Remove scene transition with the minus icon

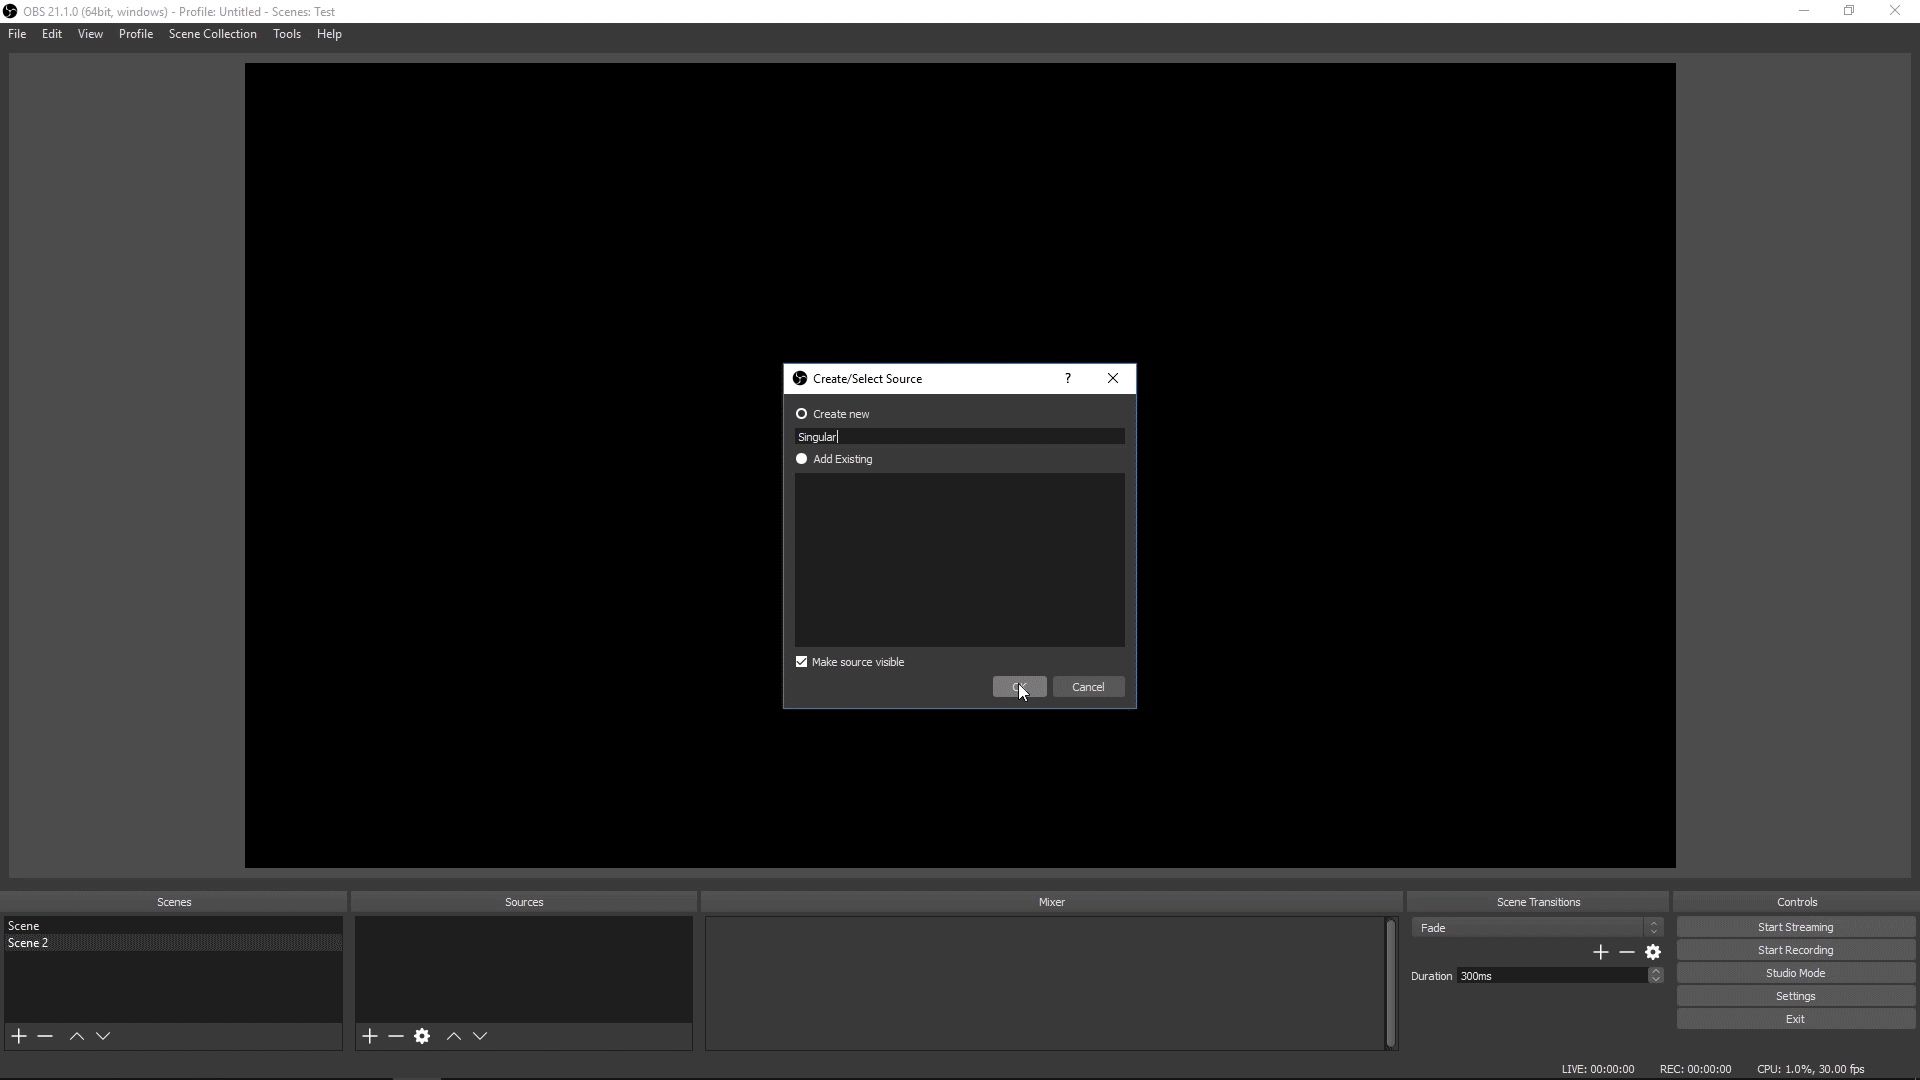[1627, 952]
